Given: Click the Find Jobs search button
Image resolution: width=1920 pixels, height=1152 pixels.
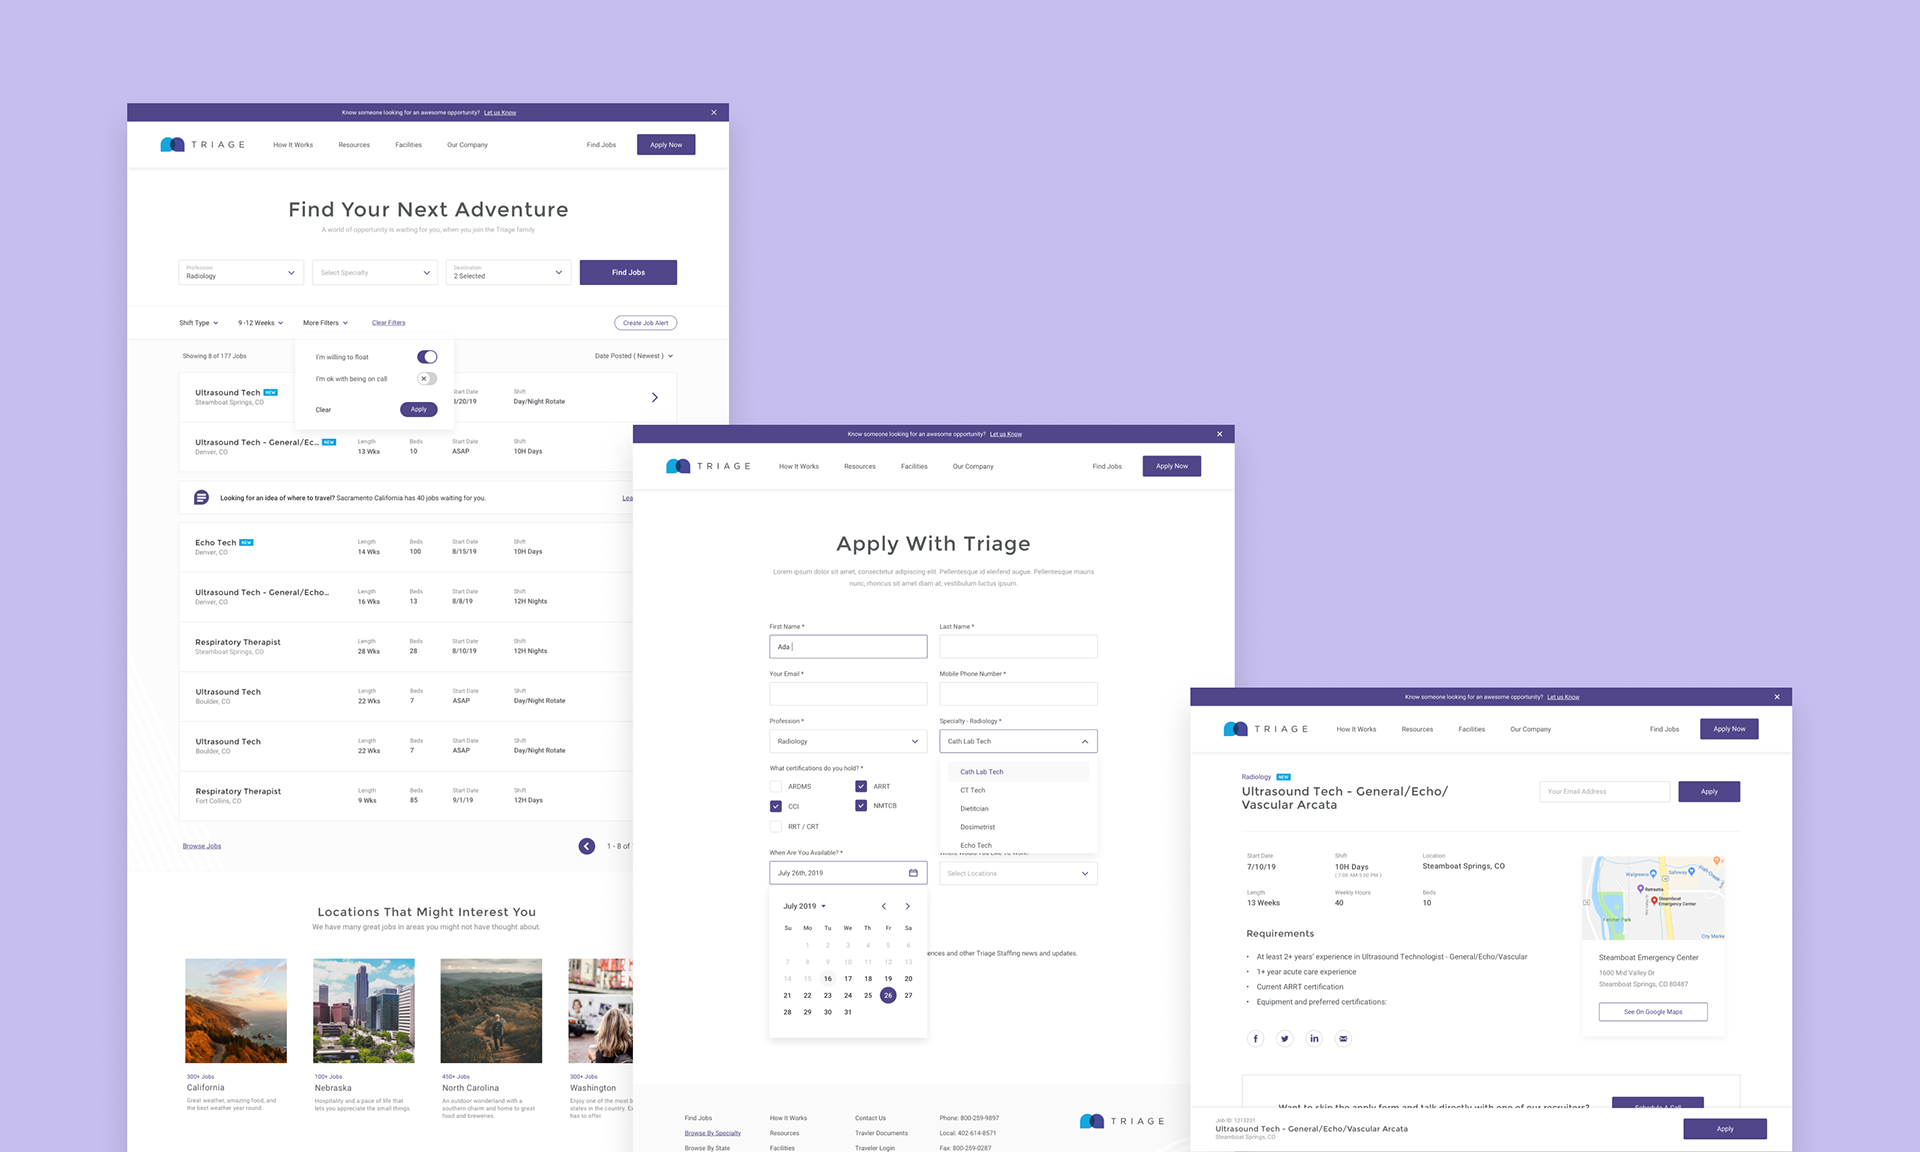Looking at the screenshot, I should click(x=628, y=272).
